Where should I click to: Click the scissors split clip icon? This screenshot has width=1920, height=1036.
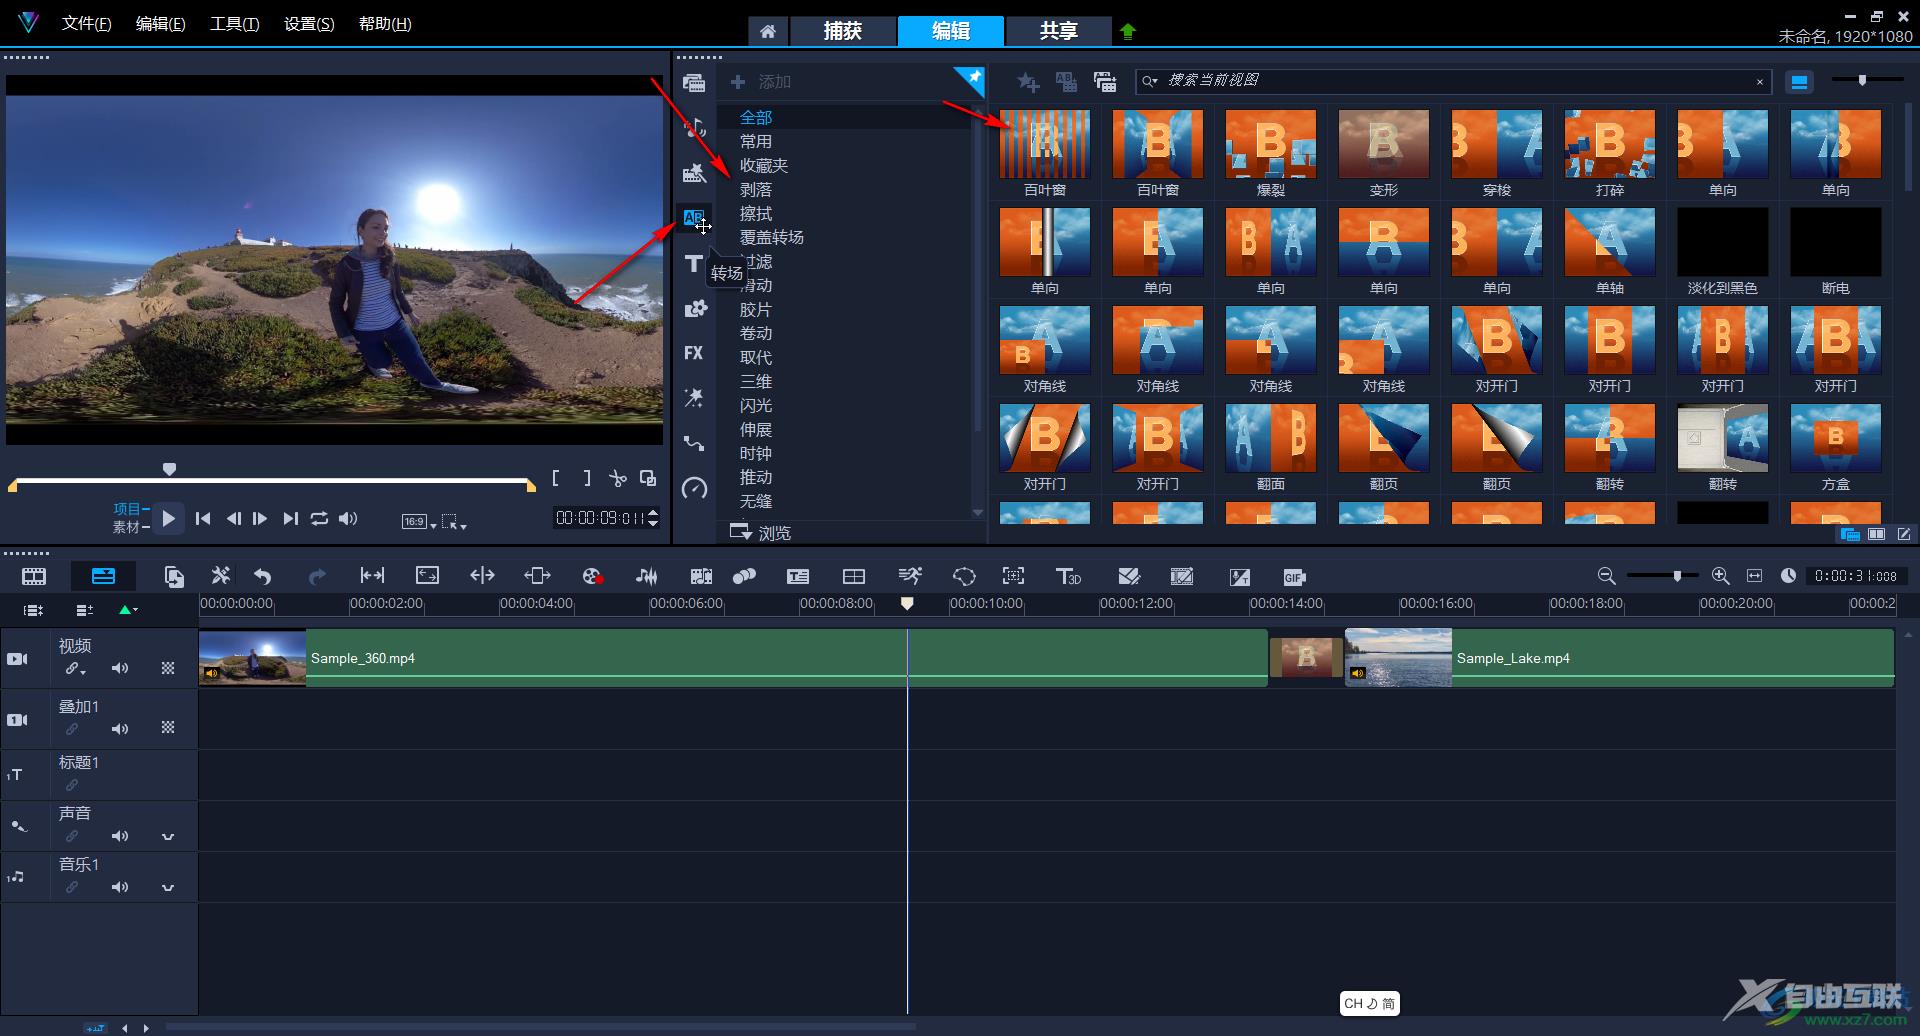618,478
